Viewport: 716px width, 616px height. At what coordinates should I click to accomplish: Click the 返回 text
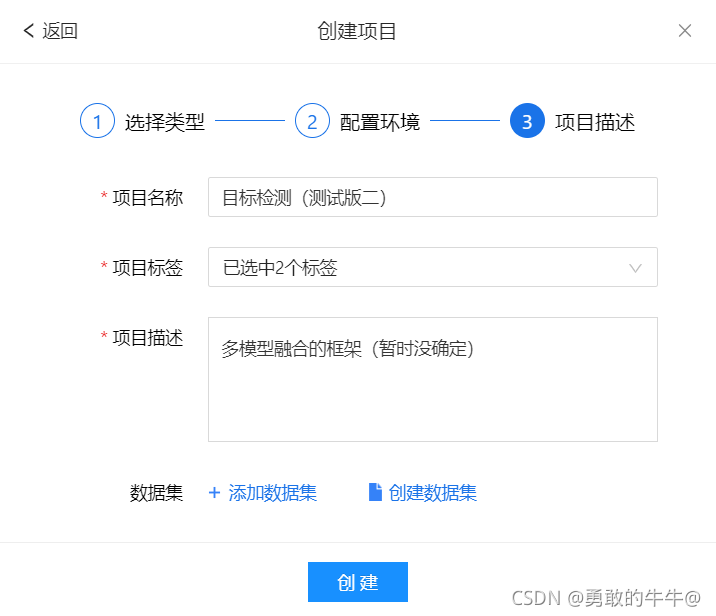(x=60, y=31)
